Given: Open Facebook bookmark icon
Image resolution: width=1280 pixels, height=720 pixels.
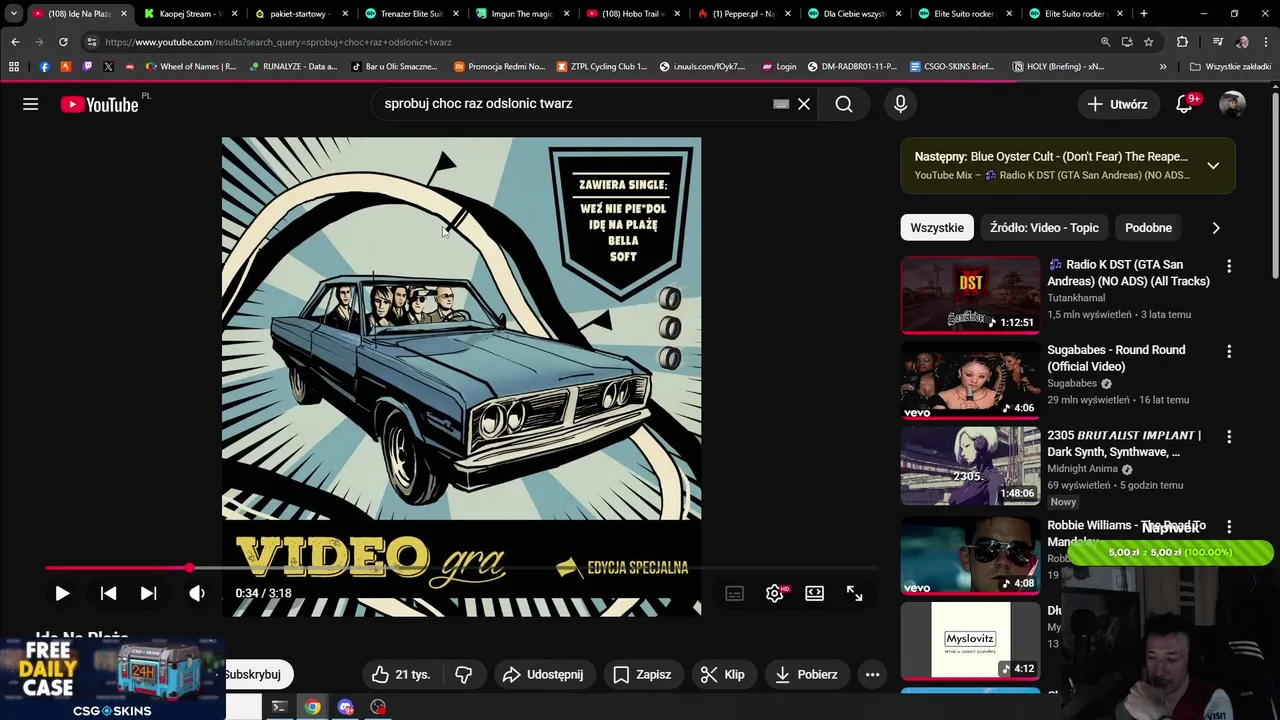Looking at the screenshot, I should coord(44,67).
